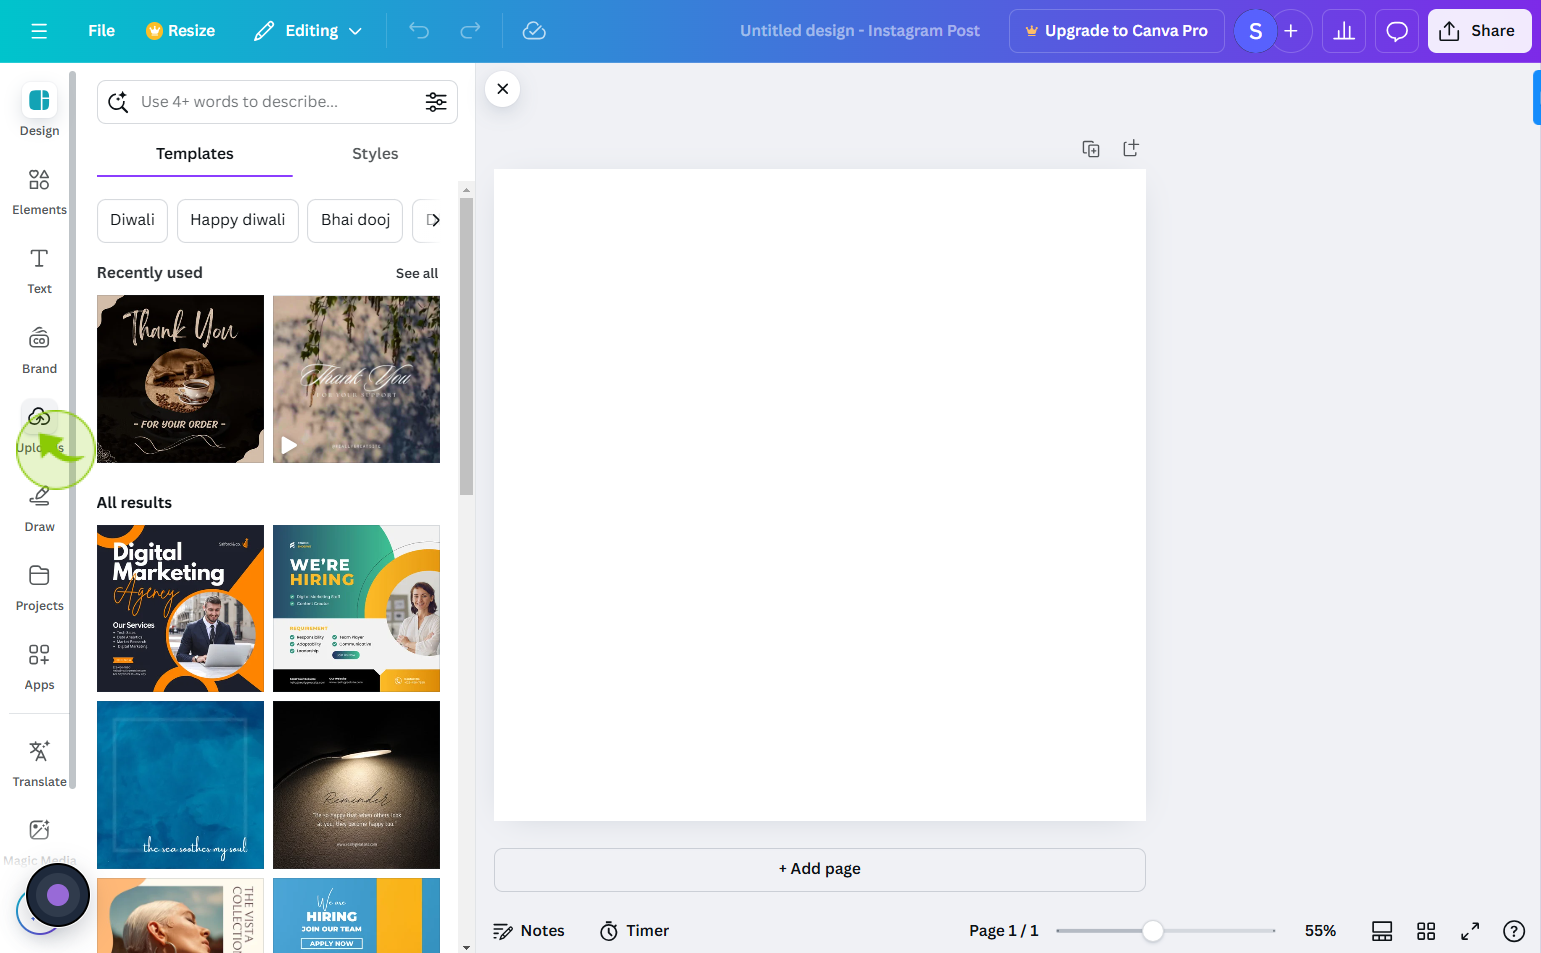Open the hamburger main menu
1541x953 pixels.
click(39, 31)
